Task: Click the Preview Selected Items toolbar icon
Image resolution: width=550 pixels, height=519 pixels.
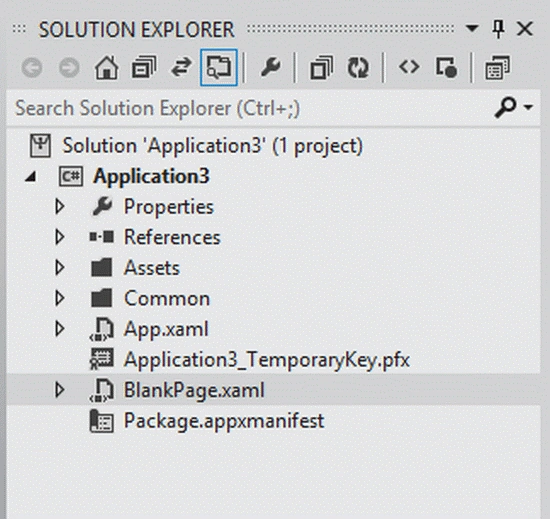Action: 445,67
